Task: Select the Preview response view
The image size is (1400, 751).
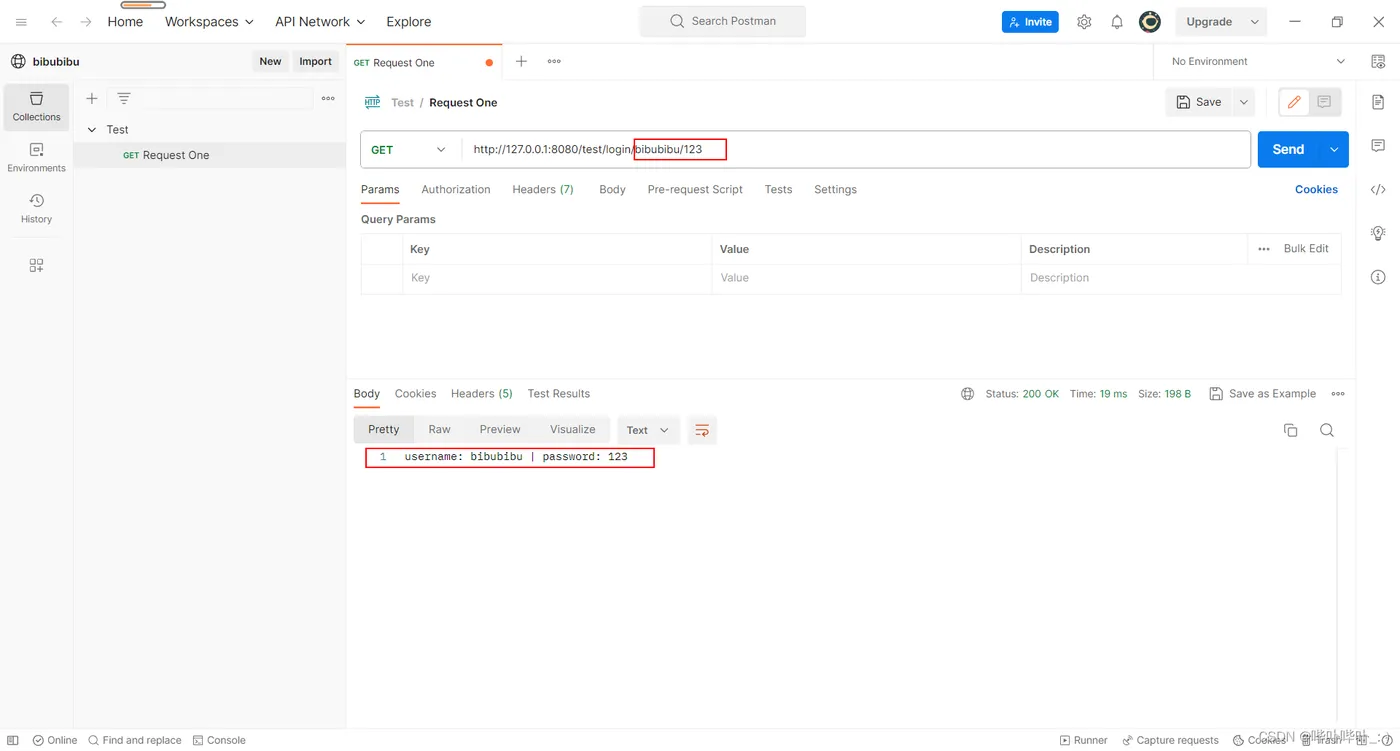Action: [x=500, y=430]
